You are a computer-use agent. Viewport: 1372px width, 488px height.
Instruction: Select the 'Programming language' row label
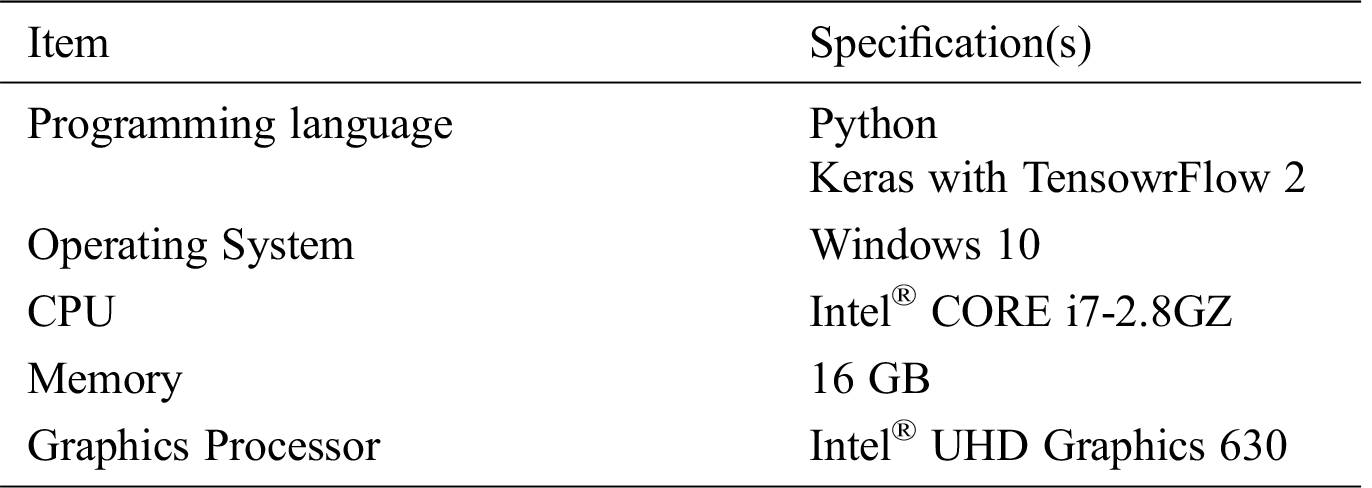coord(239,127)
